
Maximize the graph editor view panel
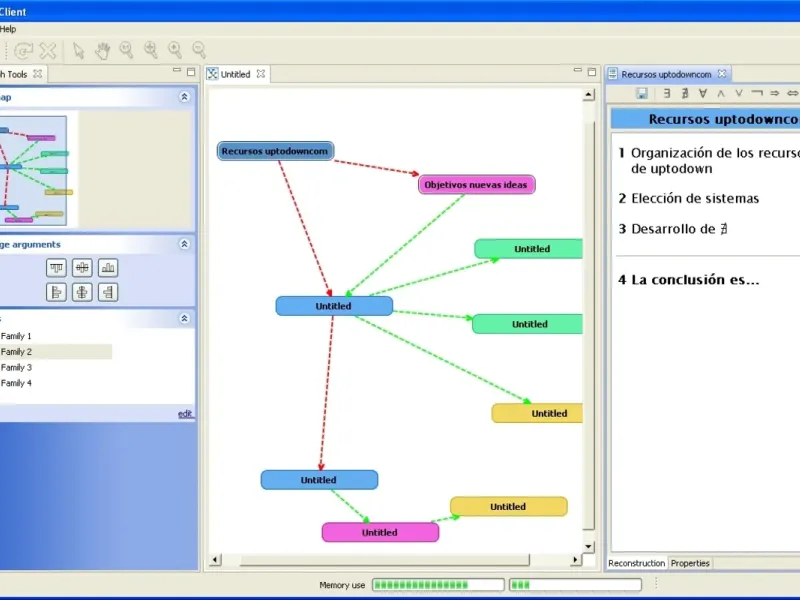[x=592, y=72]
